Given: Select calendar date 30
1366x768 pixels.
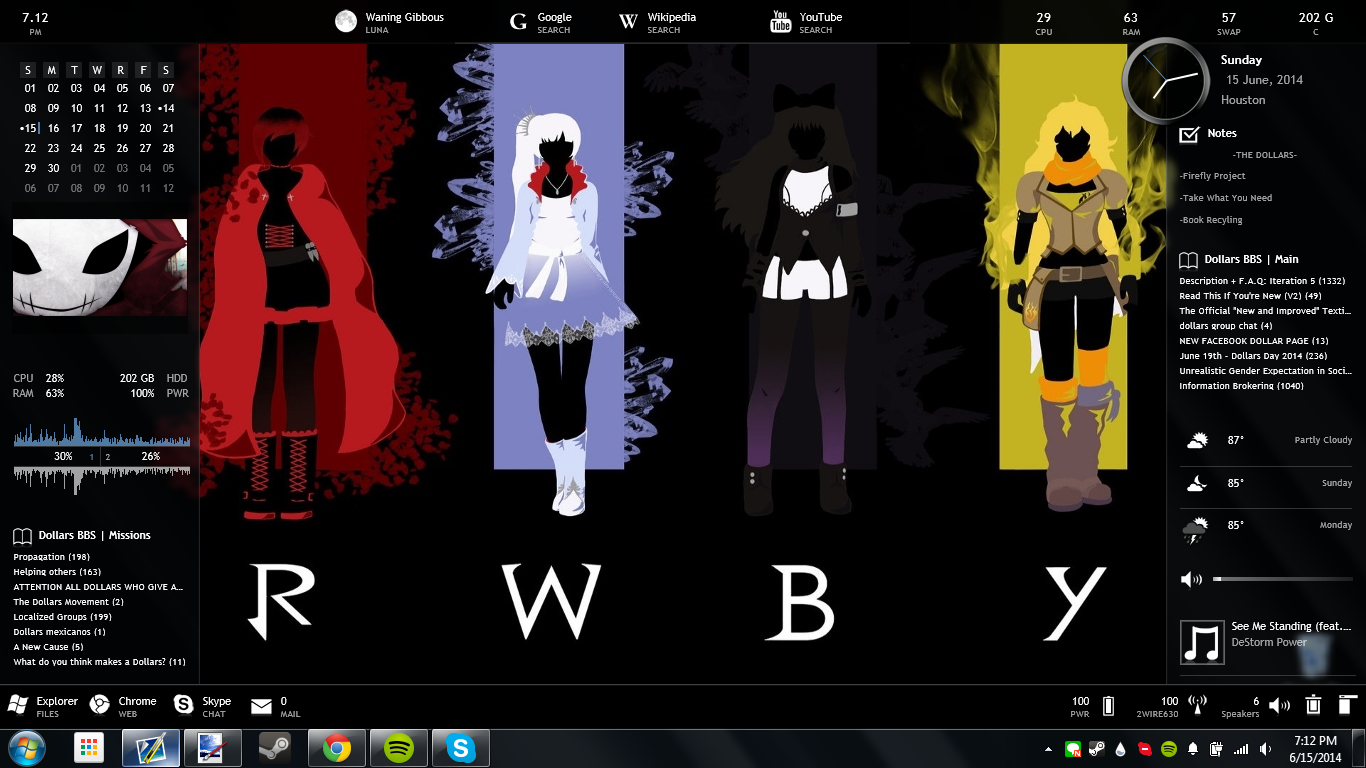Looking at the screenshot, I should pyautogui.click(x=53, y=168).
